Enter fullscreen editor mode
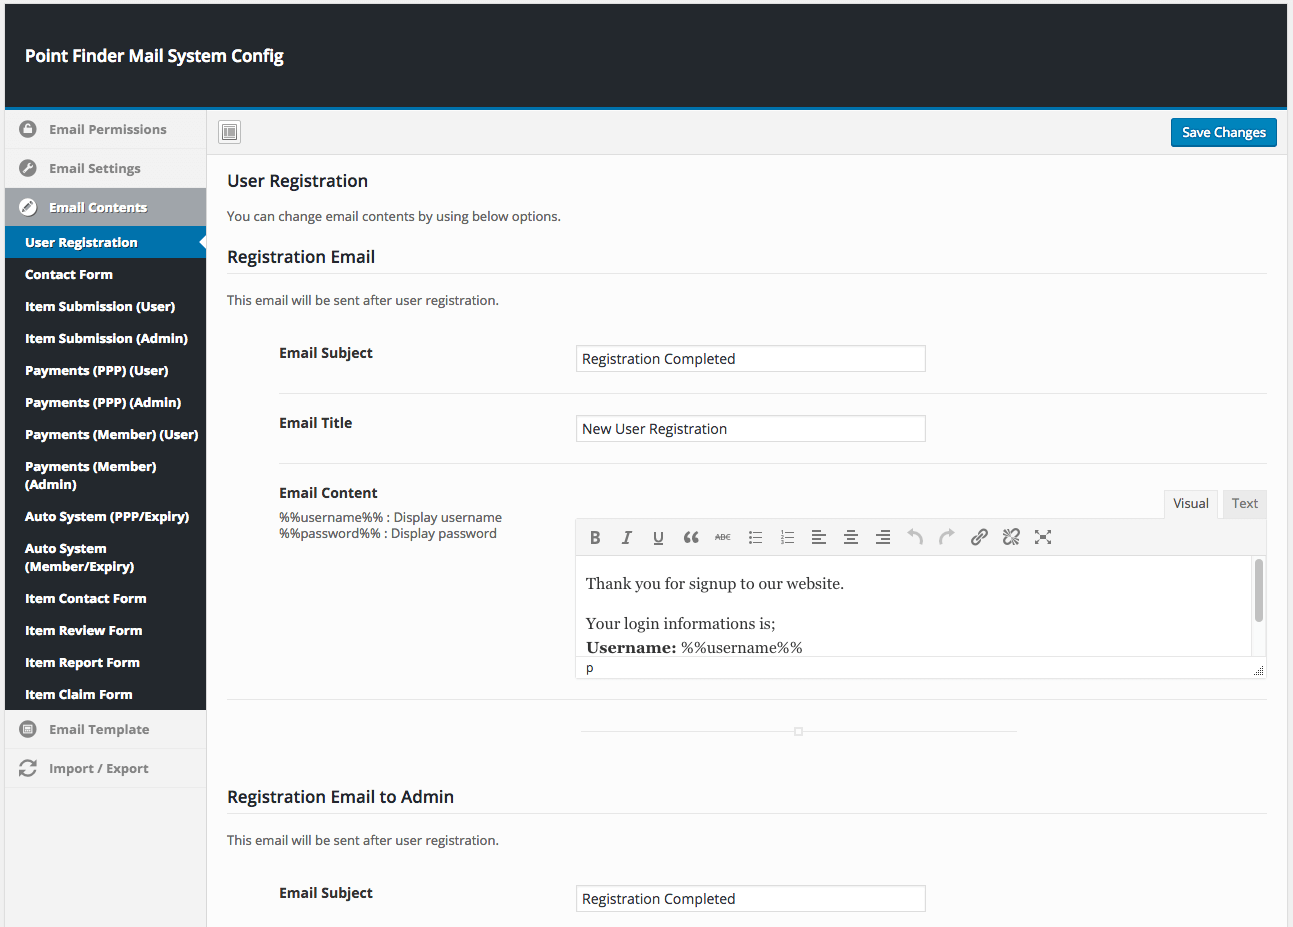The image size is (1293, 927). tap(1043, 538)
